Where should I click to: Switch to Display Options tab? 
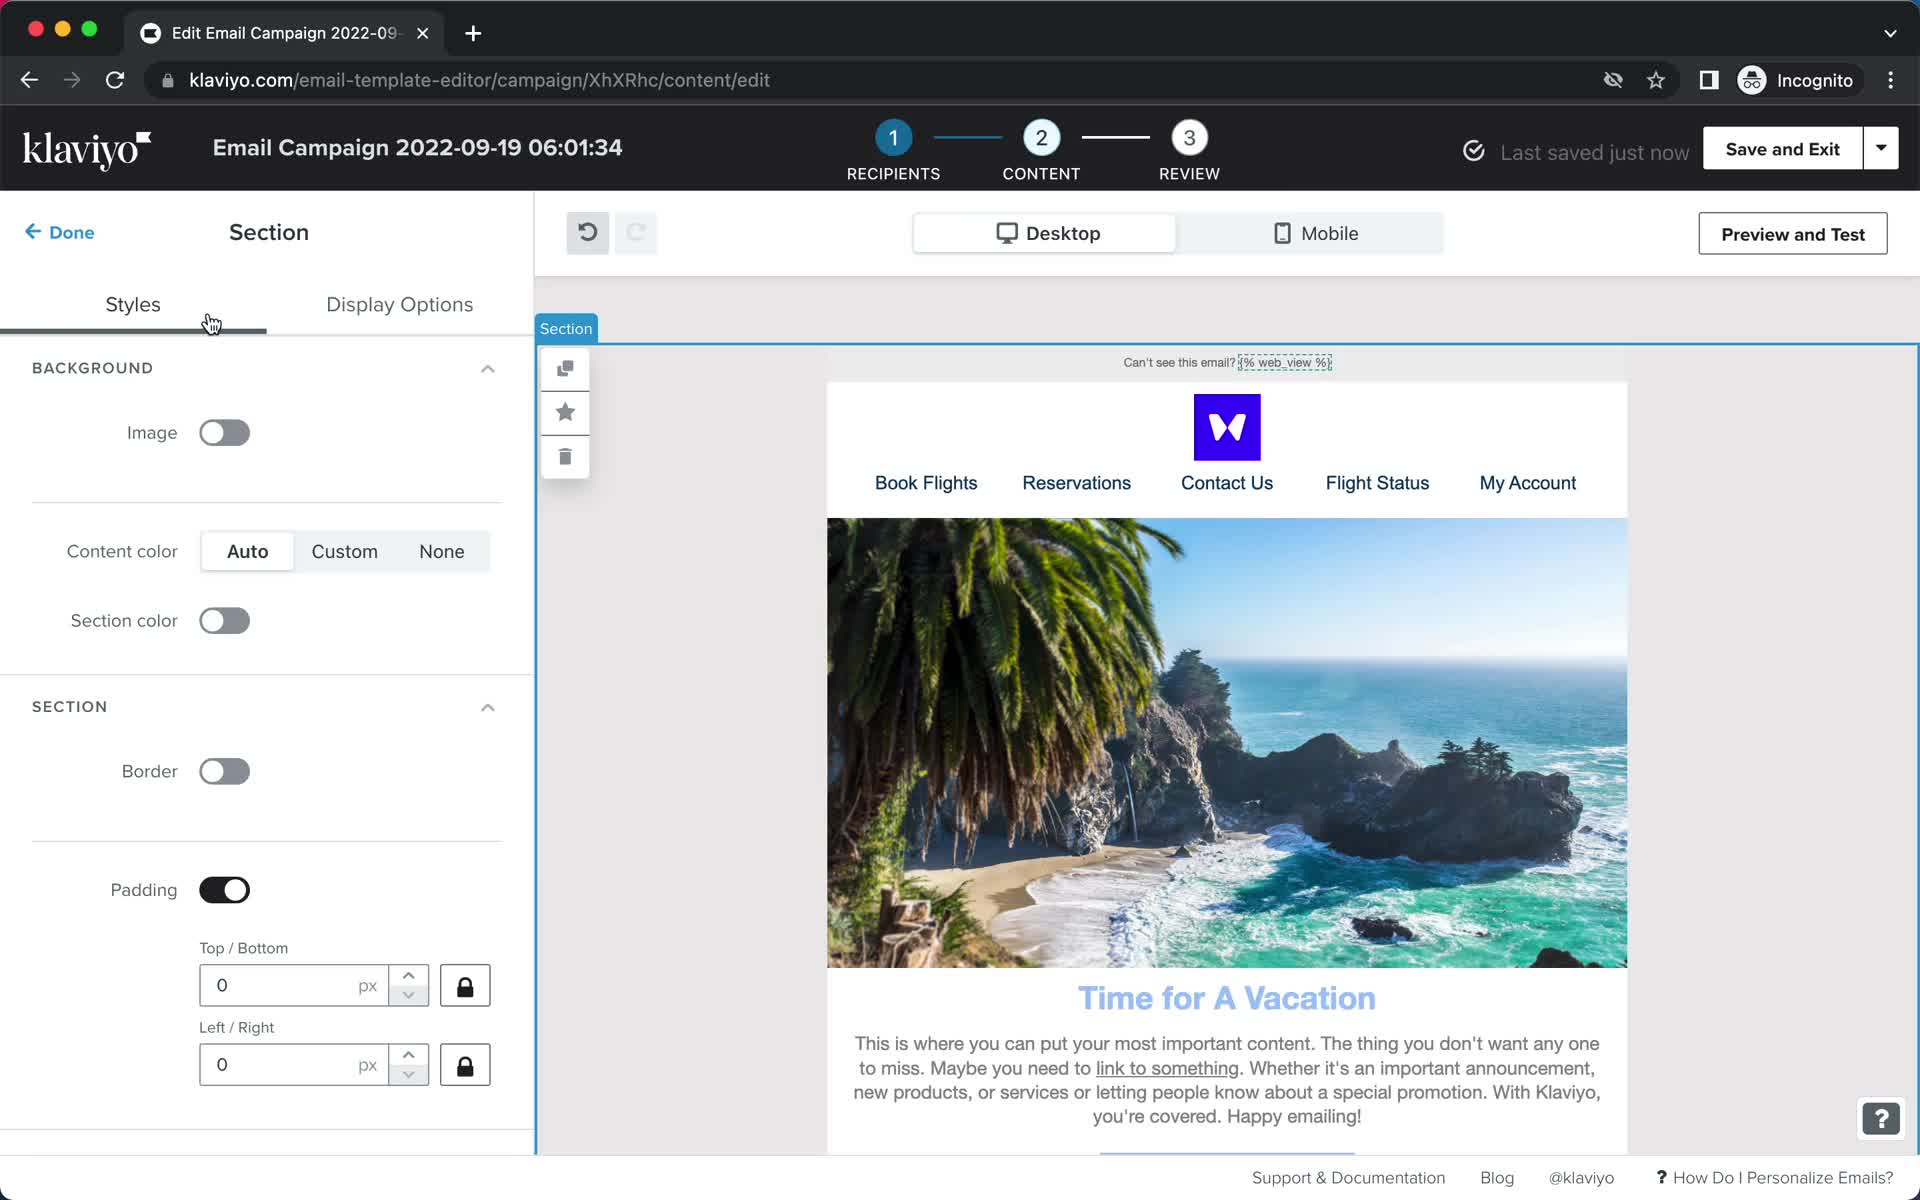click(x=399, y=305)
